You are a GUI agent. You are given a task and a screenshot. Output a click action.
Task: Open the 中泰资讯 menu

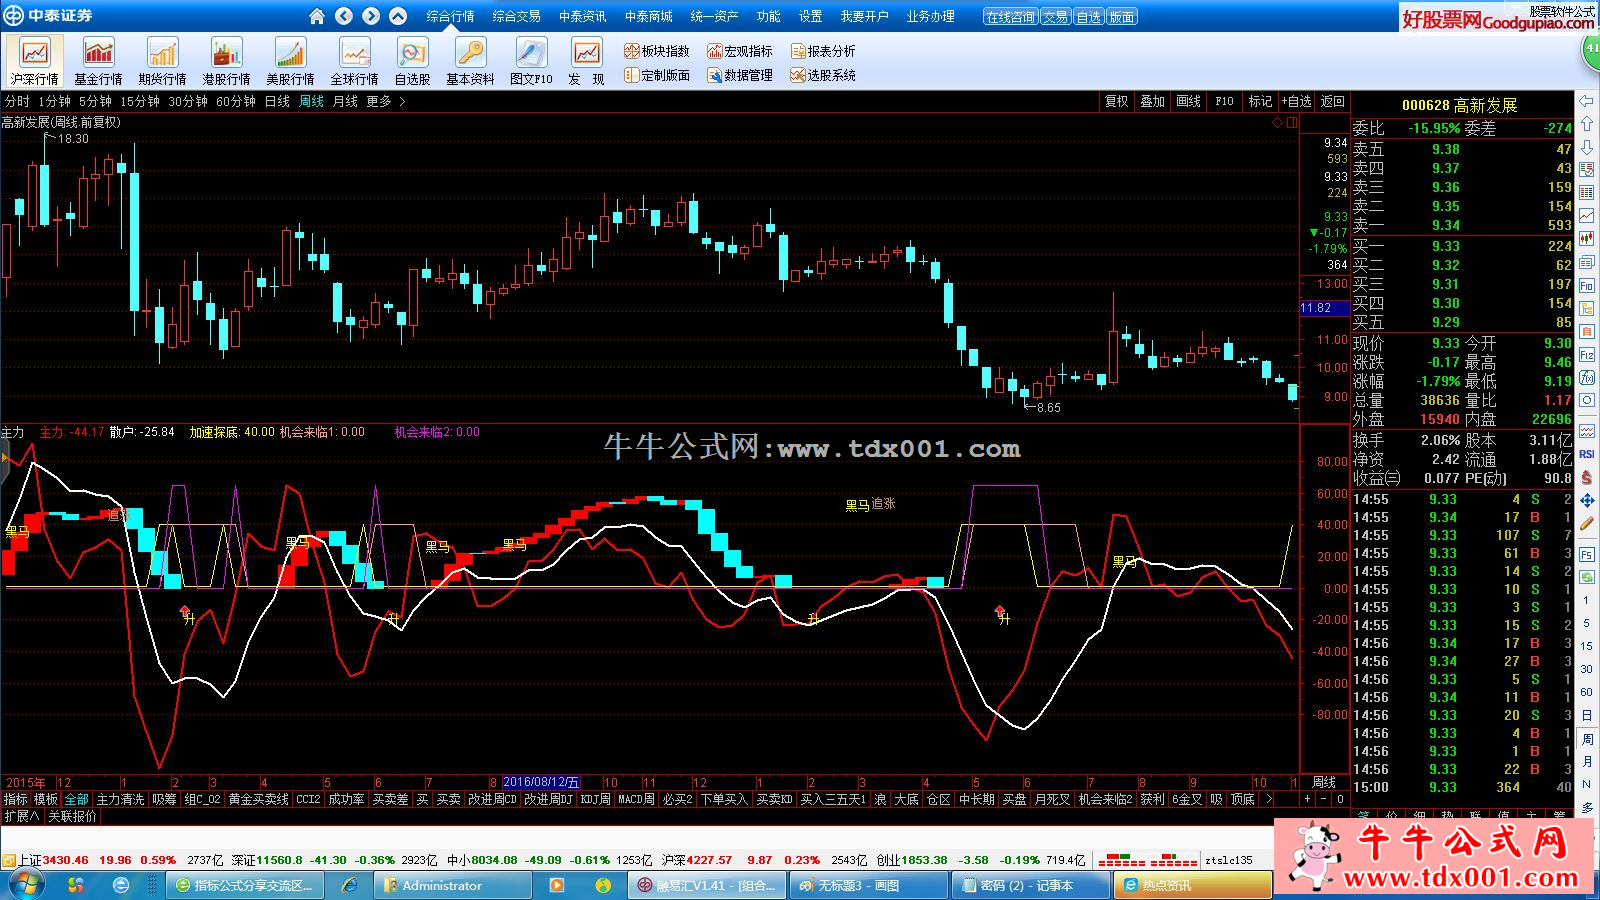click(582, 16)
